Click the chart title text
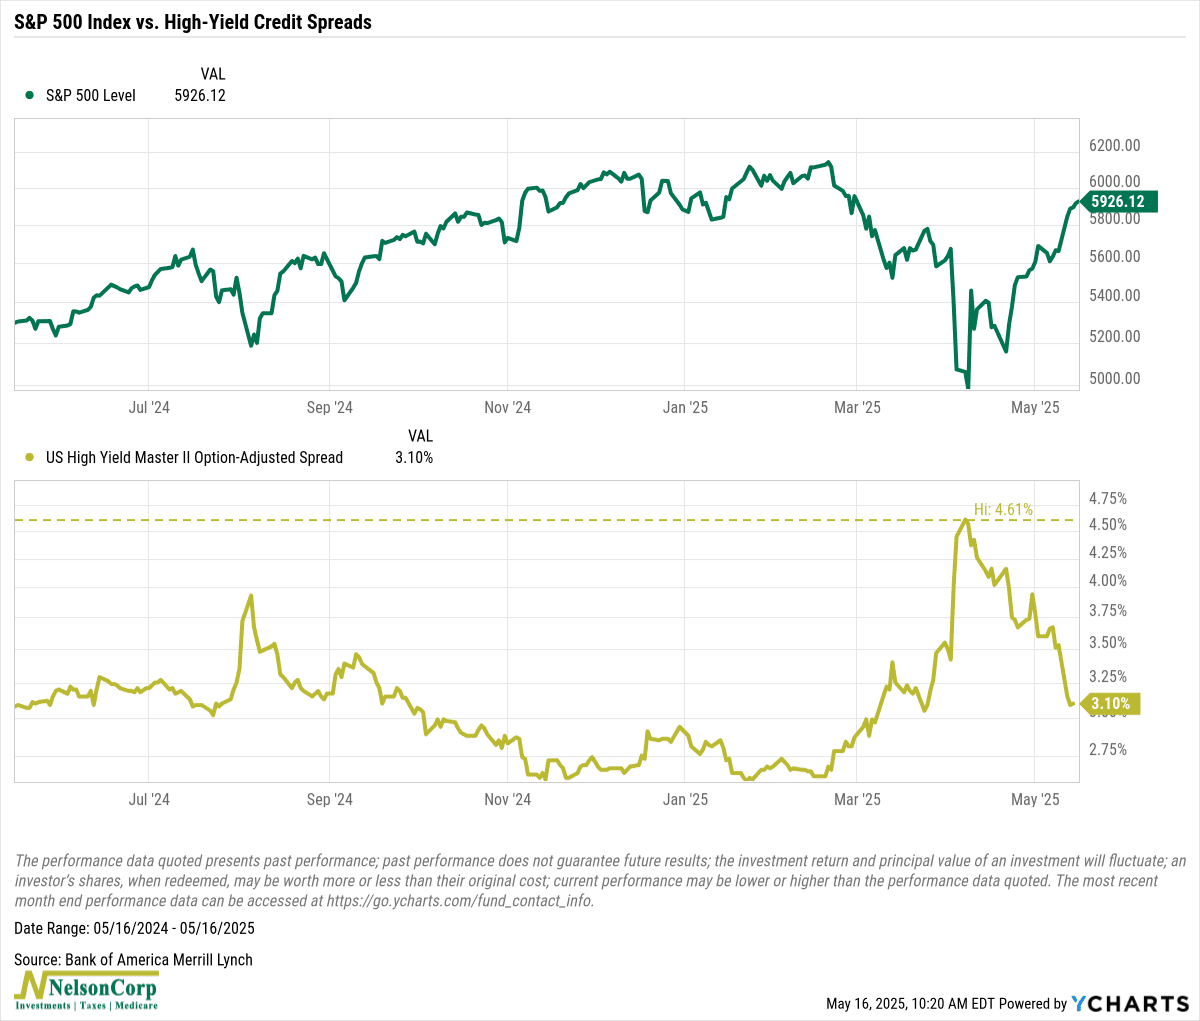 193,21
